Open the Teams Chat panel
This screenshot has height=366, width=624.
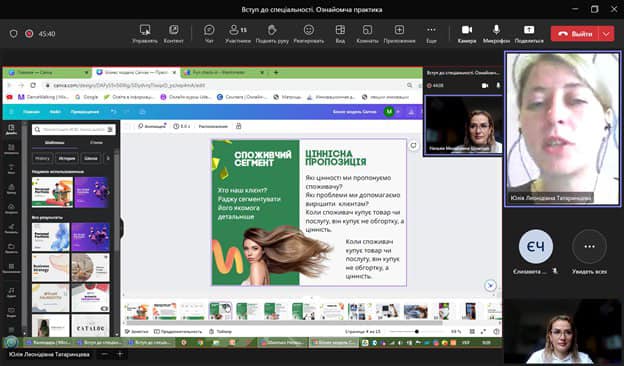[209, 34]
